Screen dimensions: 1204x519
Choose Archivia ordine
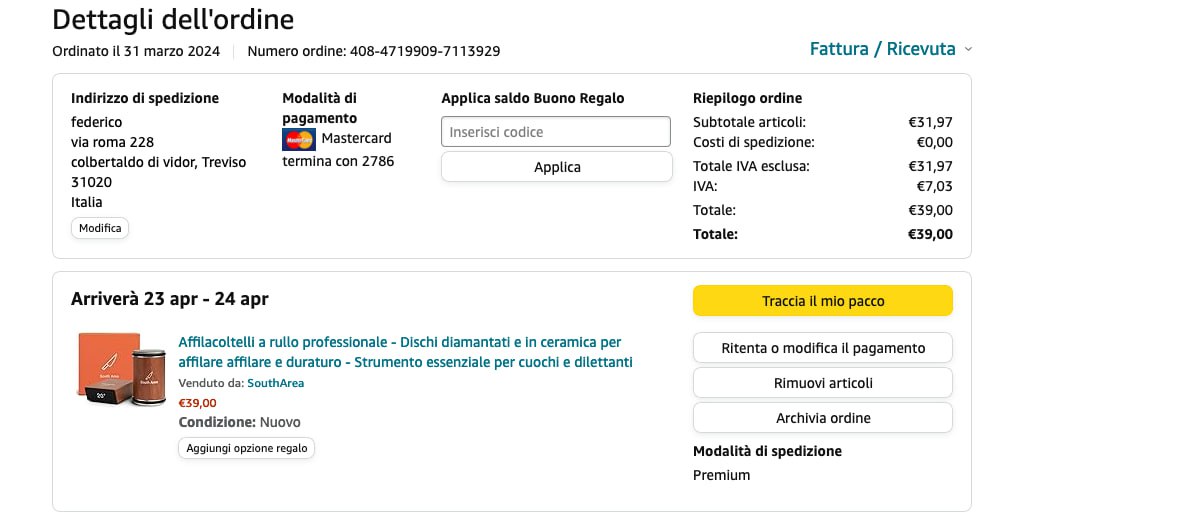(x=822, y=418)
